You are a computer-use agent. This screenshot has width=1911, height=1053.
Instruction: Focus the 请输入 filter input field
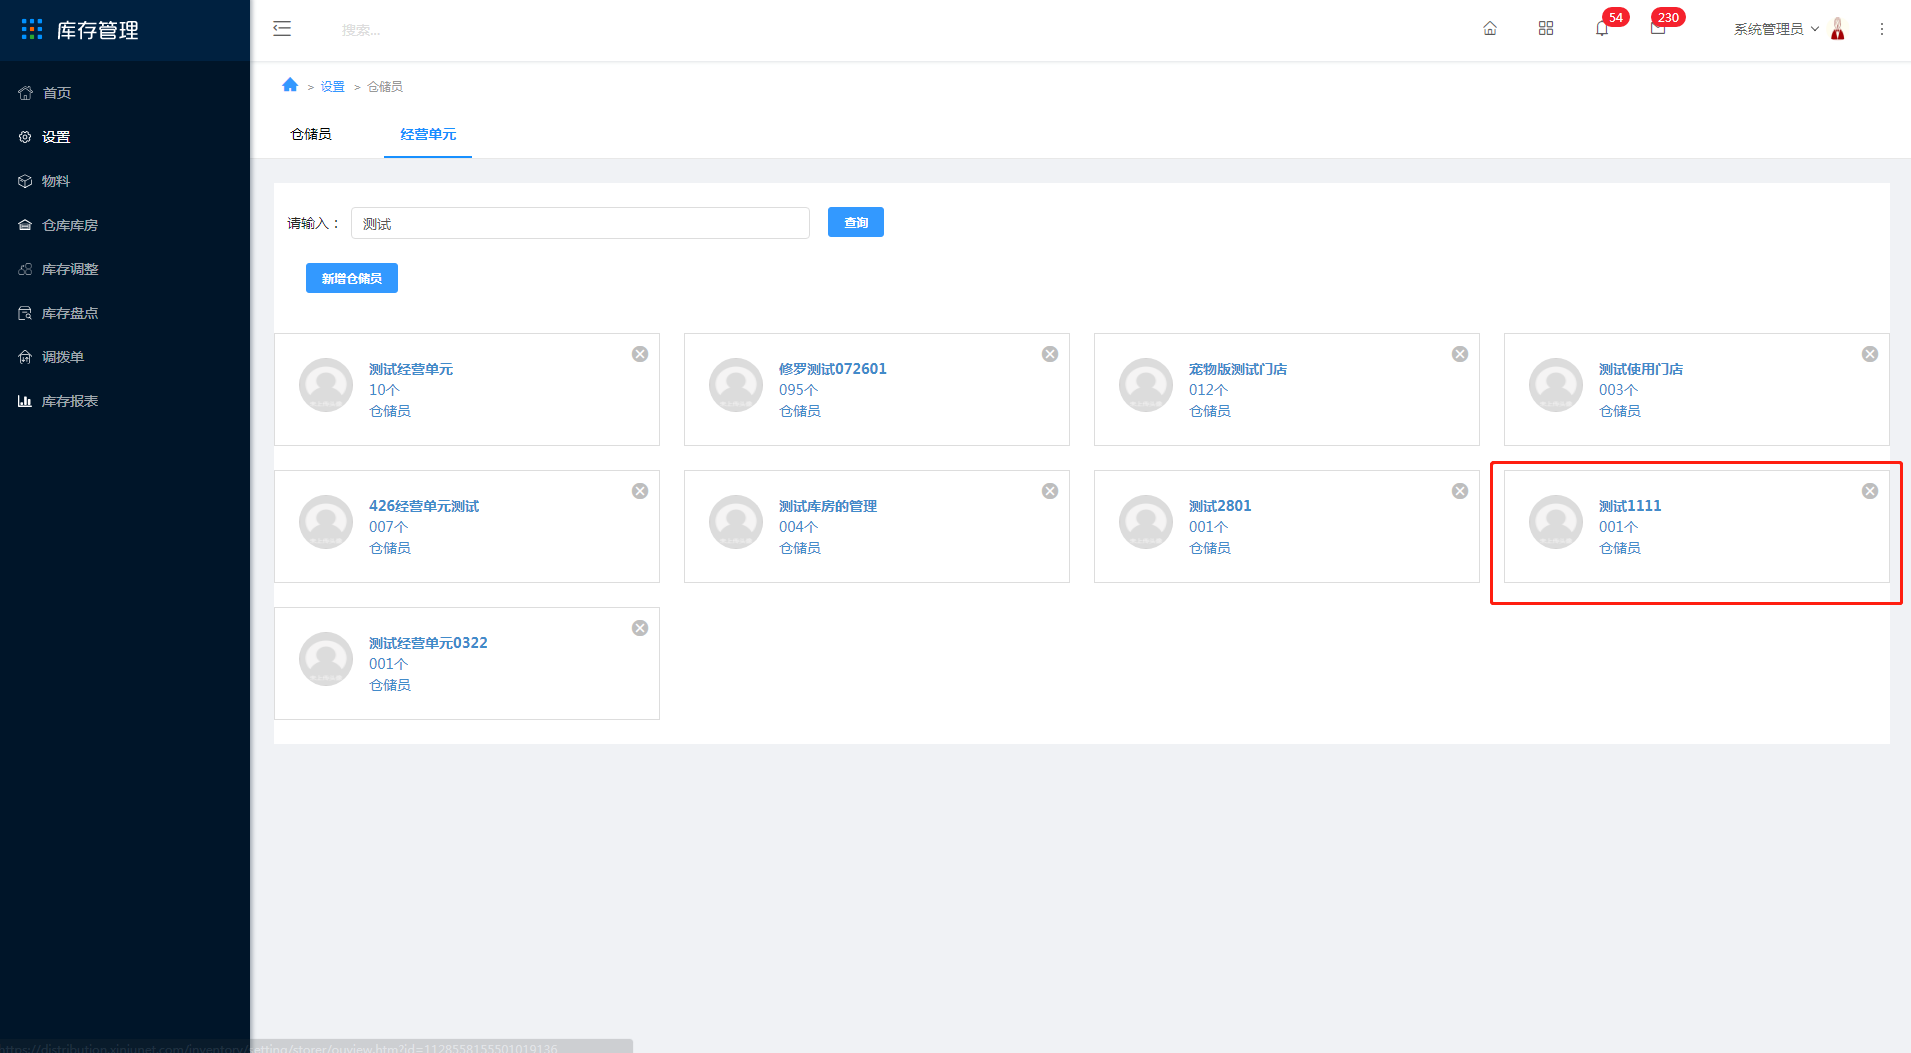tap(580, 223)
